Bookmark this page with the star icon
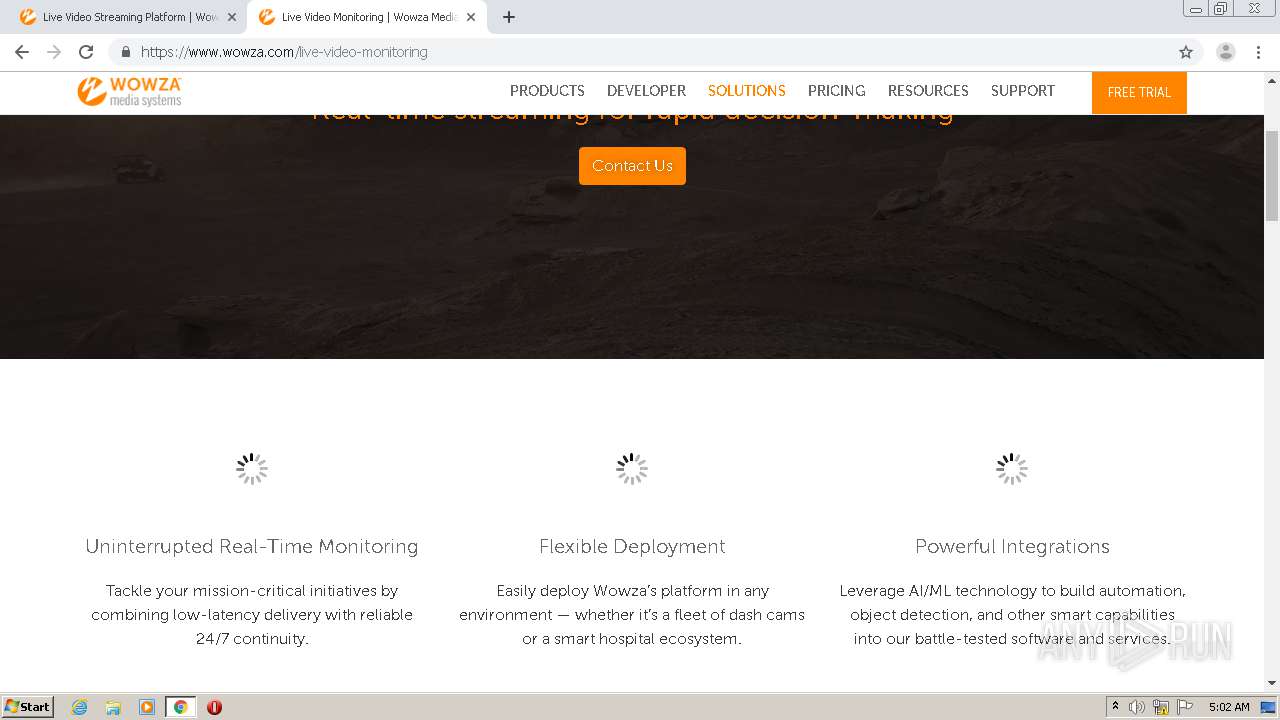 click(x=1186, y=52)
